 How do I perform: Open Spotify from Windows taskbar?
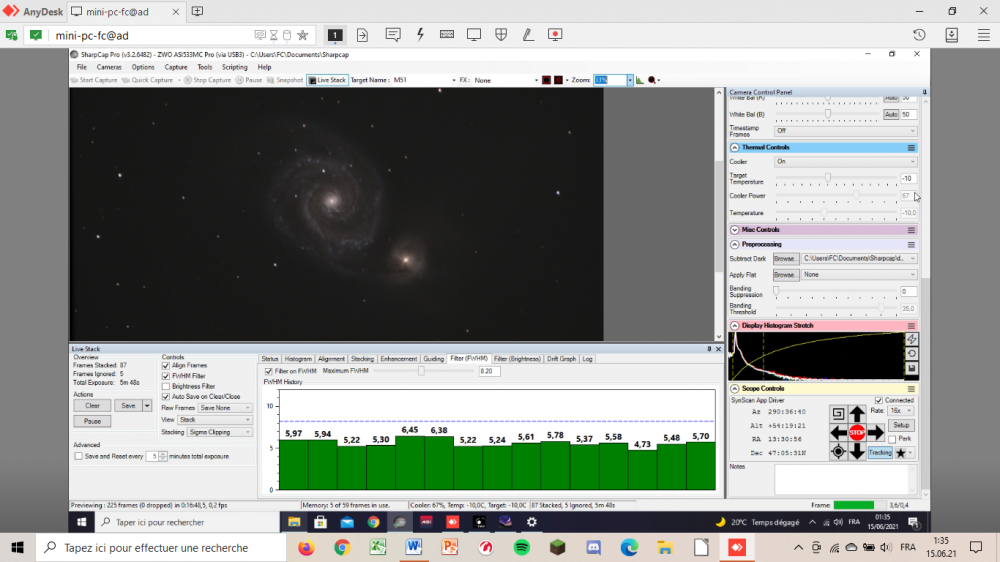point(522,547)
